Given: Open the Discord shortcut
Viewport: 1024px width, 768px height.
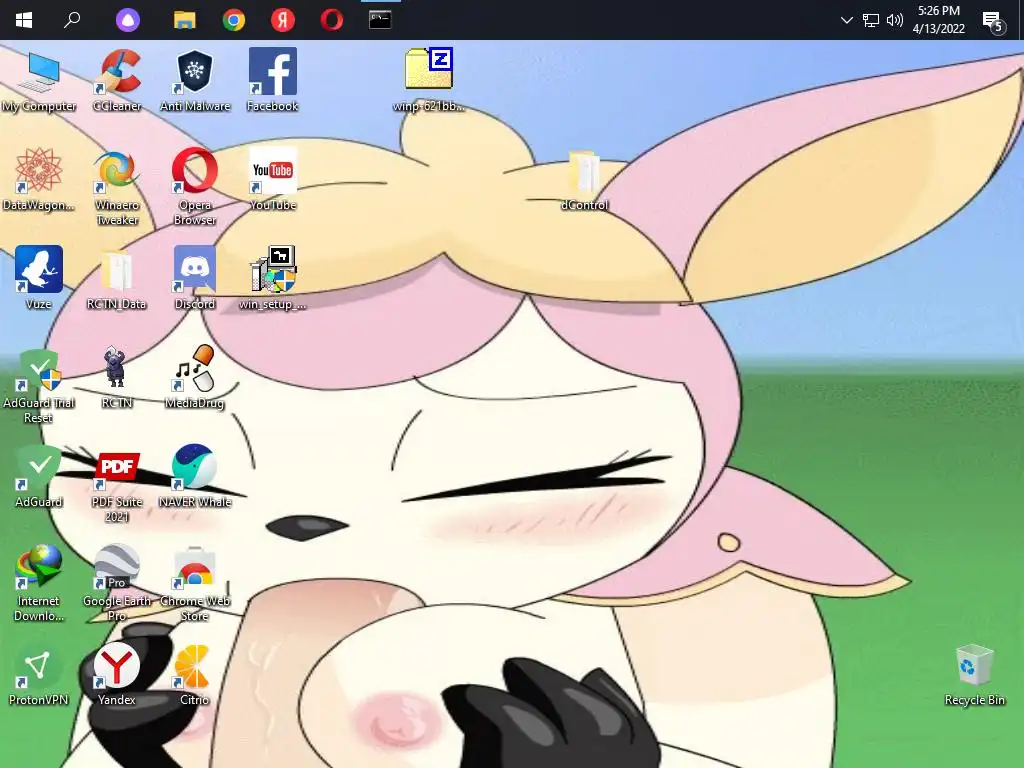Looking at the screenshot, I should [195, 278].
